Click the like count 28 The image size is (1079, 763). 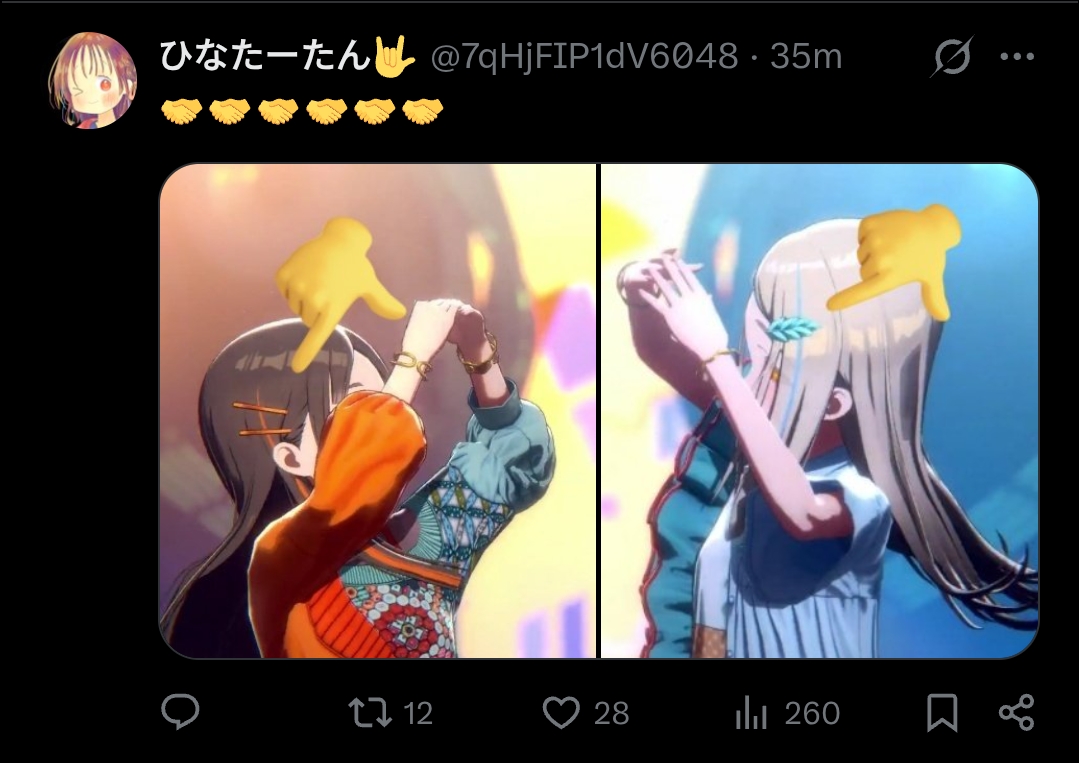pyautogui.click(x=611, y=713)
